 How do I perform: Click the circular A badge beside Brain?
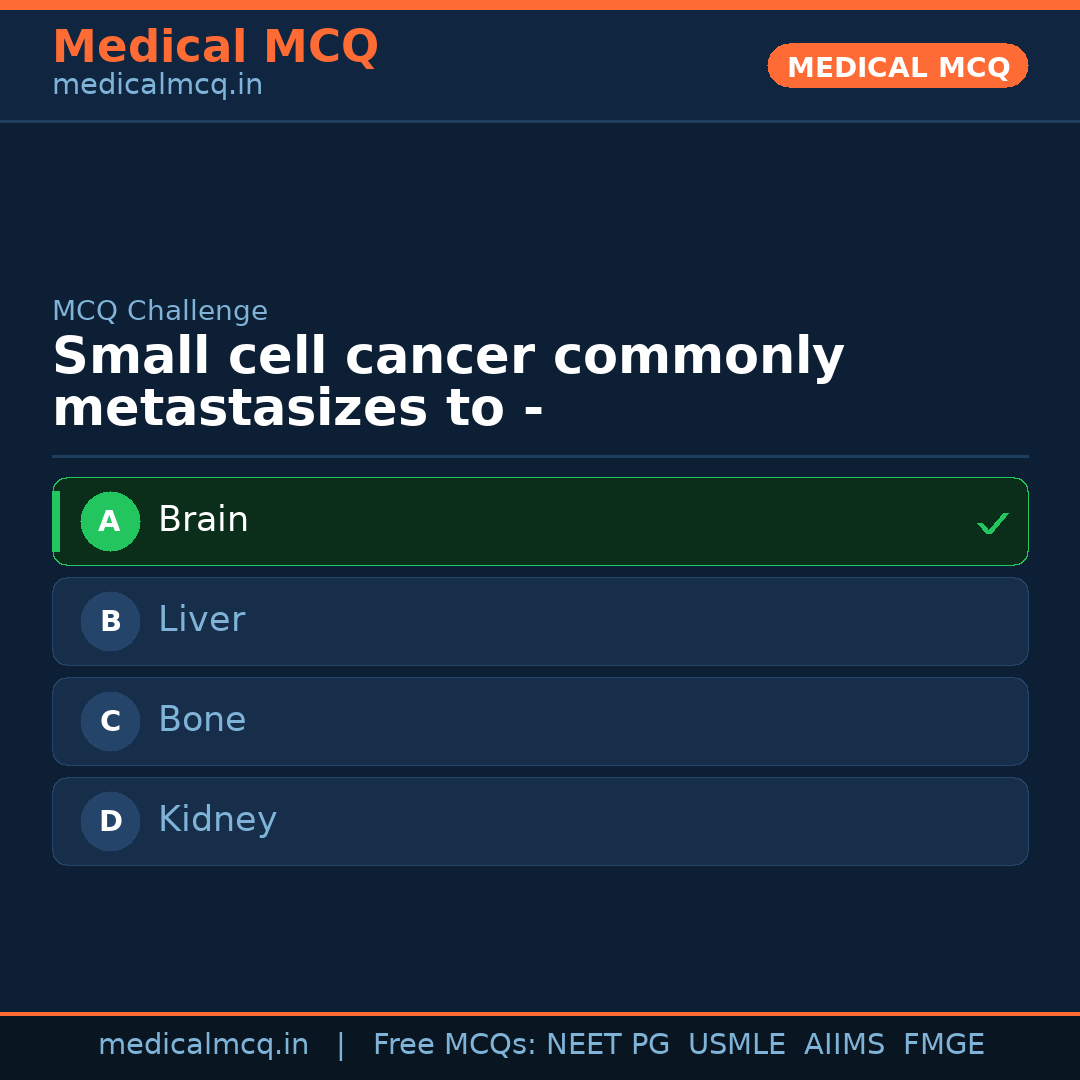tap(110, 521)
